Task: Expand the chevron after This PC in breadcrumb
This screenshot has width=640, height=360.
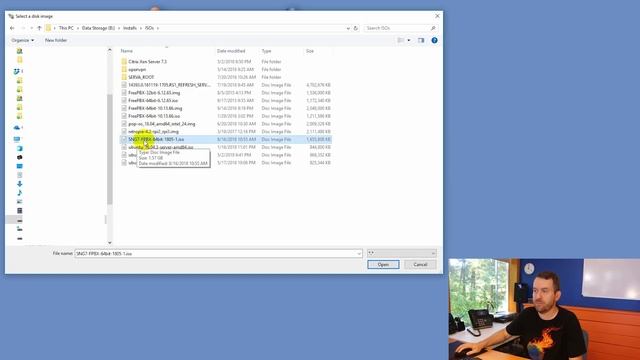Action: 78,28
